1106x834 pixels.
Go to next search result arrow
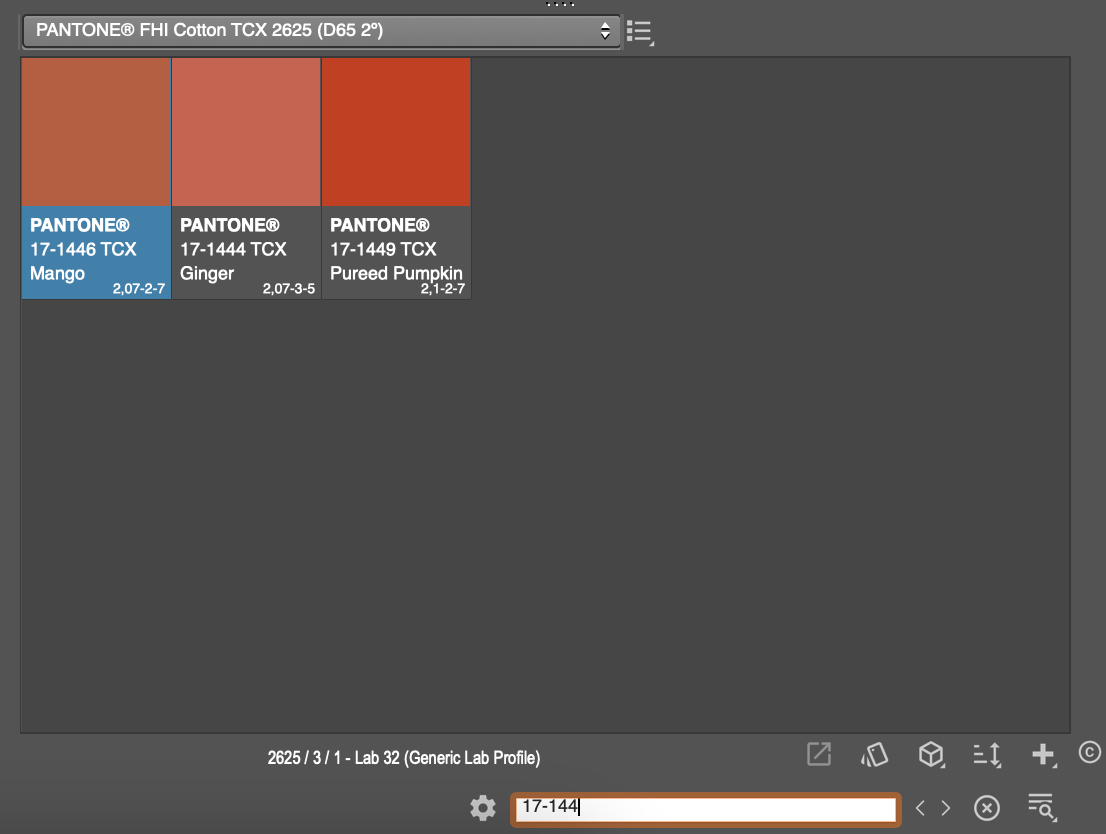pos(946,808)
